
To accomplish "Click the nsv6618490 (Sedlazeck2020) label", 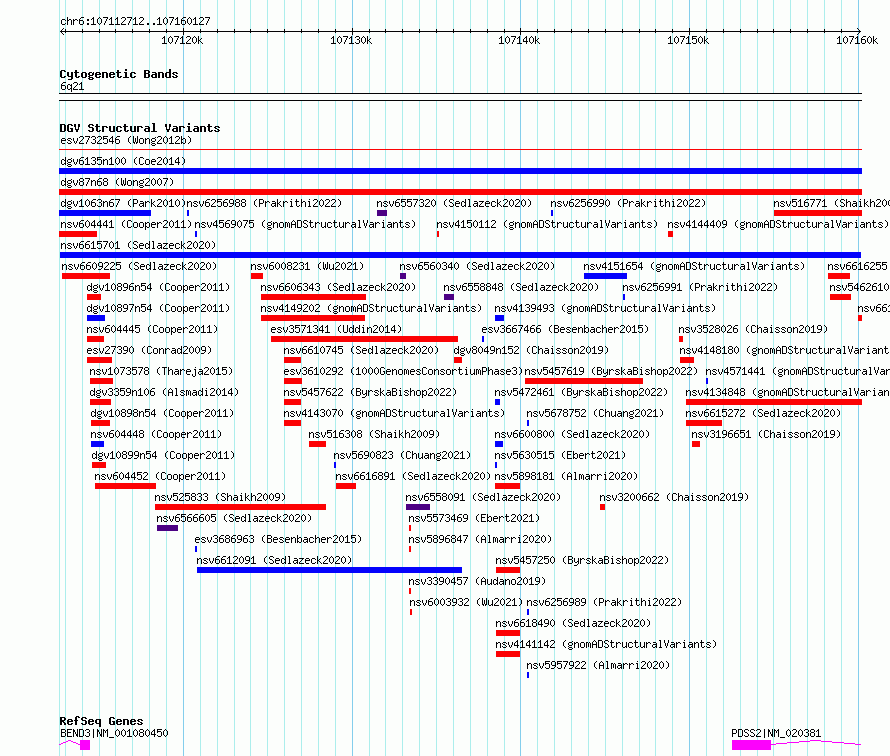I will (x=573, y=623).
